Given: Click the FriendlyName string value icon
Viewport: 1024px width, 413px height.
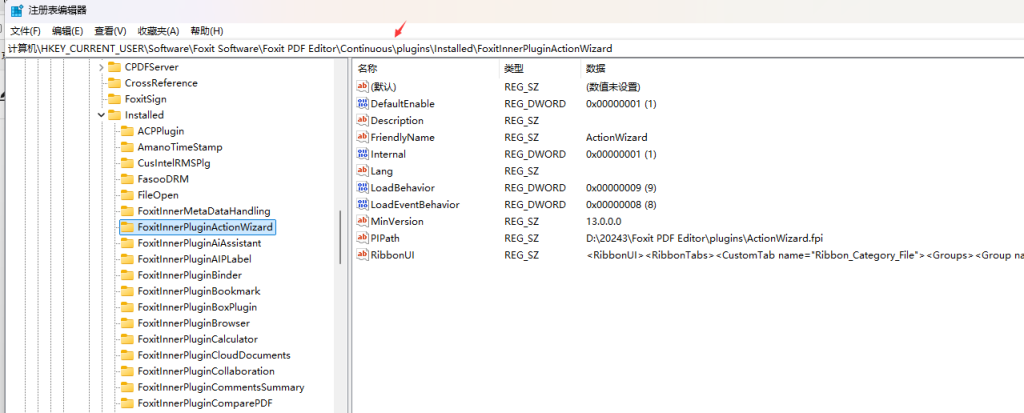Looking at the screenshot, I should (363, 137).
